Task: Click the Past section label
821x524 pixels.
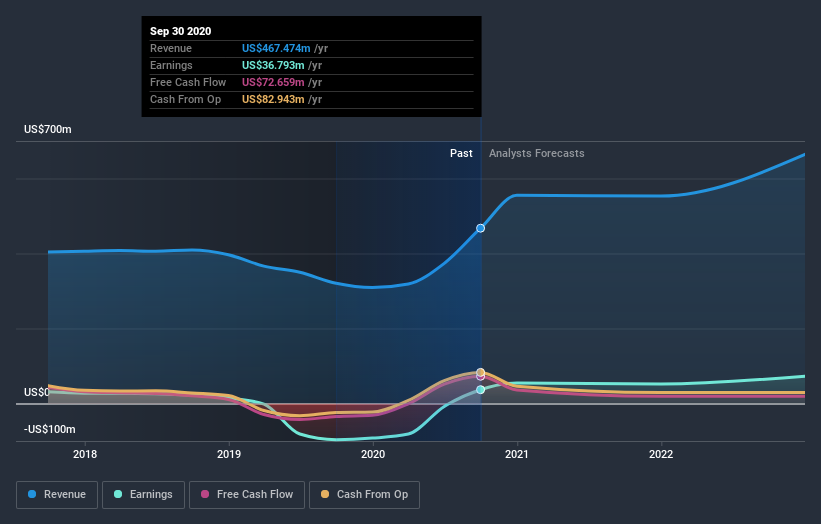Action: pos(461,153)
